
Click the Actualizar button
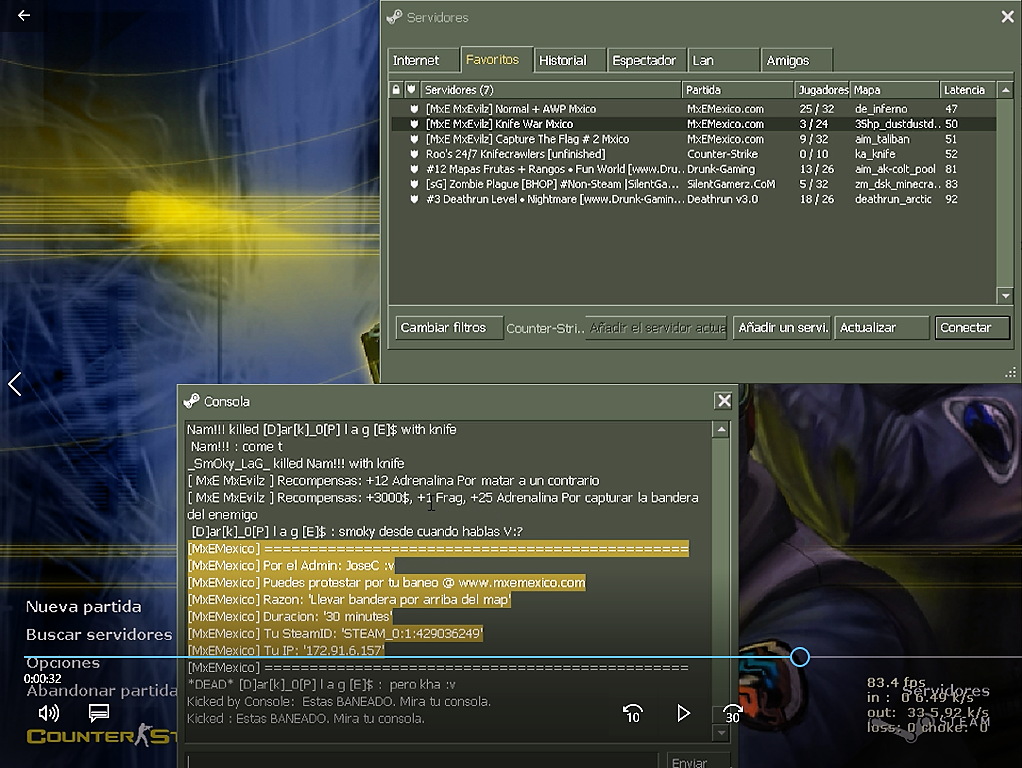tap(881, 327)
